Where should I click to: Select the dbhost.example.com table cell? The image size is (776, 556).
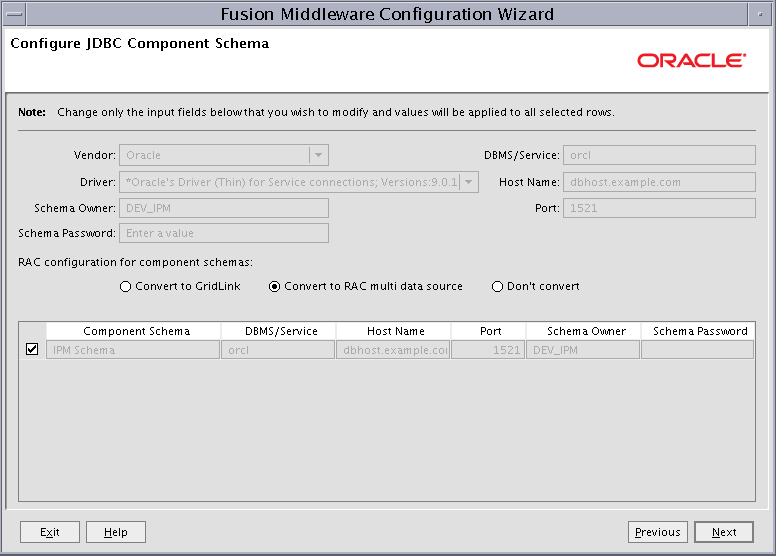[x=393, y=350]
